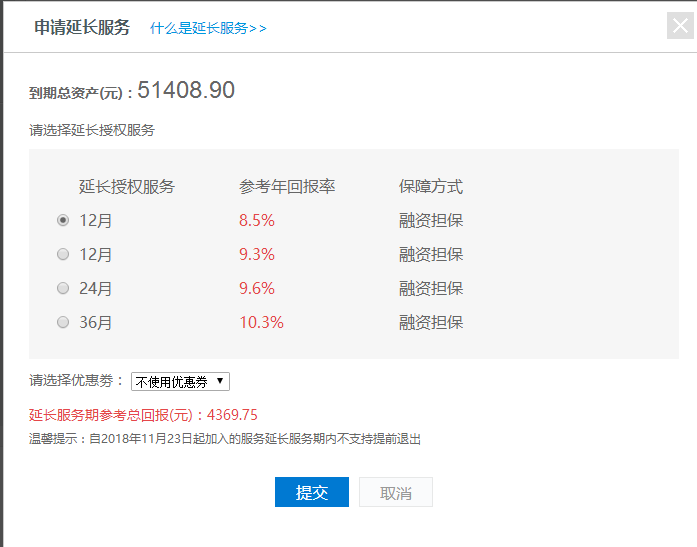Screen dimensions: 697x547
Task: Select the 12月 radio button with 8.5% rate
Action: pos(63,220)
